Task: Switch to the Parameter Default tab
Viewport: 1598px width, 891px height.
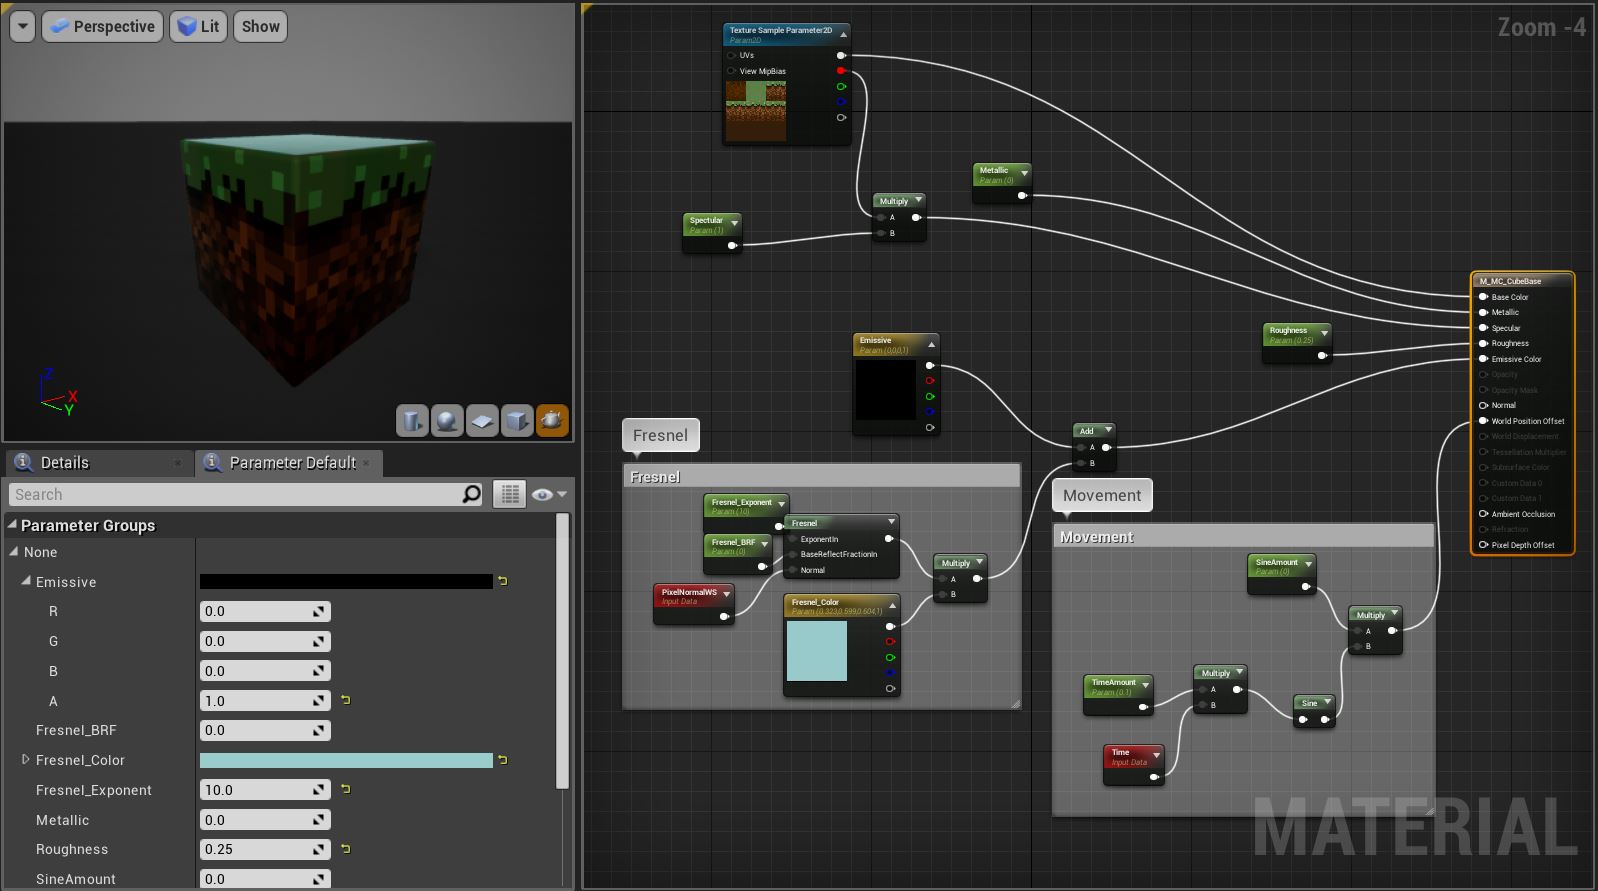Action: click(292, 462)
